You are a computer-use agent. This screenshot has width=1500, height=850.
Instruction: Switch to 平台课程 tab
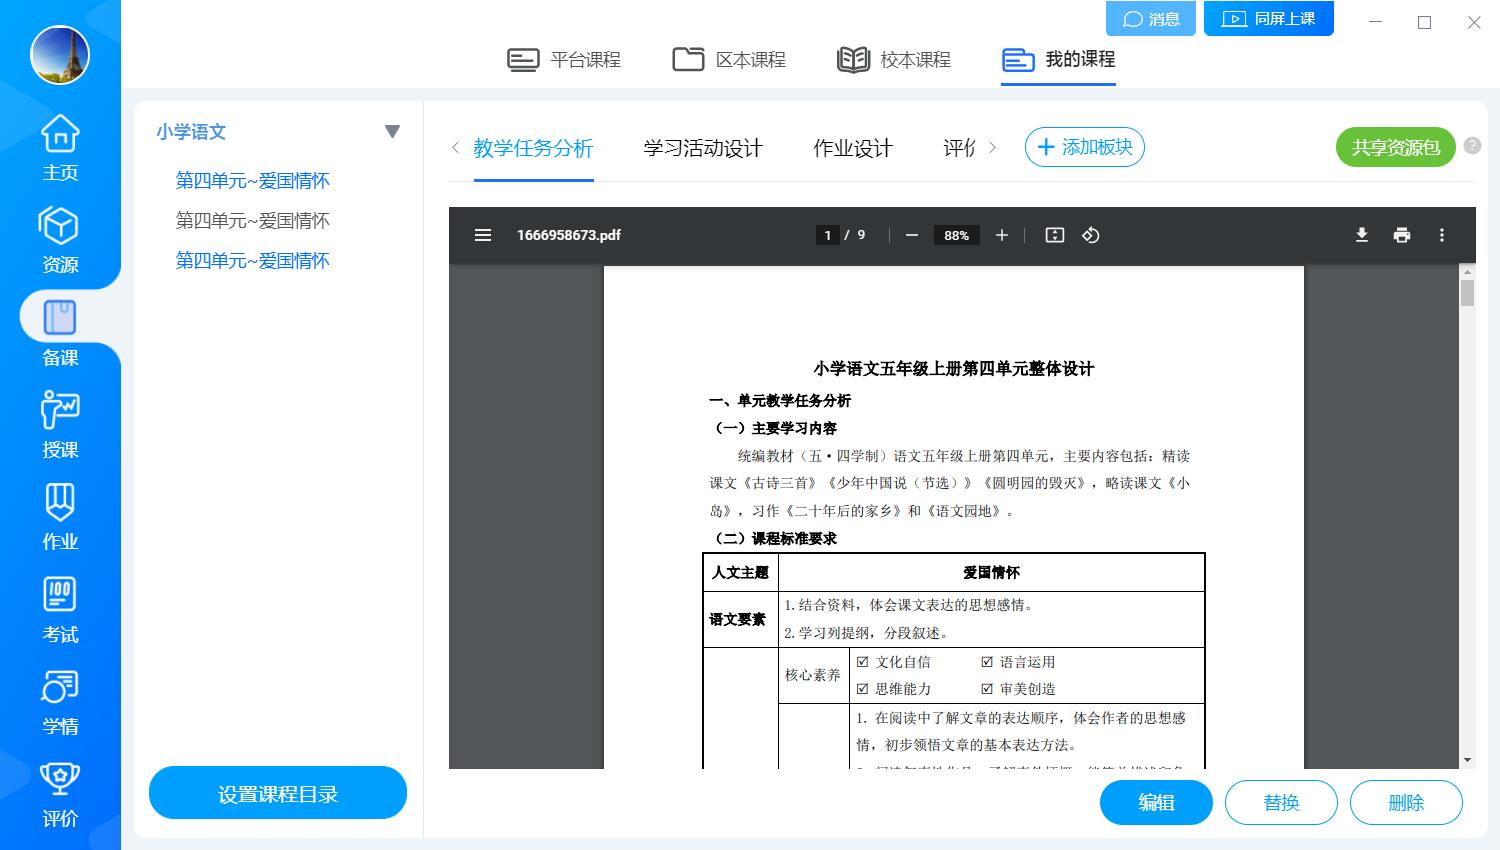coord(565,60)
